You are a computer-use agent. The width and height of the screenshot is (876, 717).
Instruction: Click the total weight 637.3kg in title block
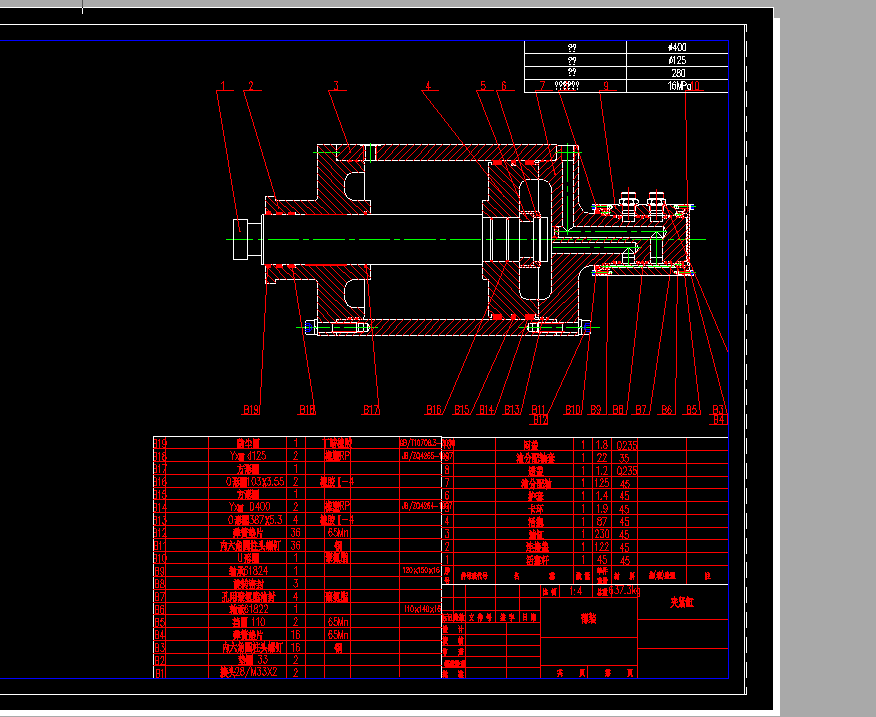click(x=624, y=591)
